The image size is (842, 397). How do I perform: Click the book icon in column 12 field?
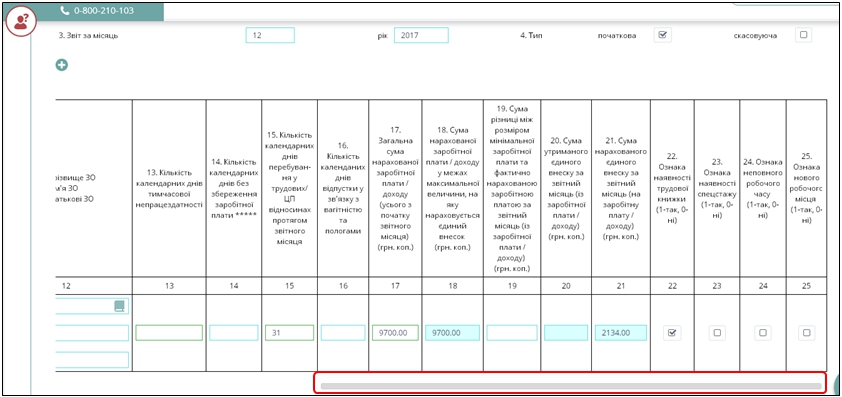point(119,306)
